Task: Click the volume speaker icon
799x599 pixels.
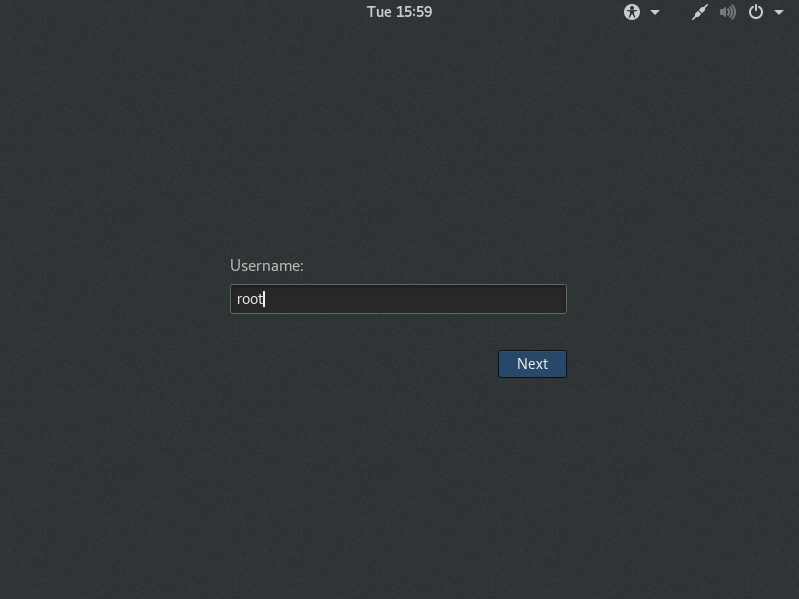Action: click(728, 12)
